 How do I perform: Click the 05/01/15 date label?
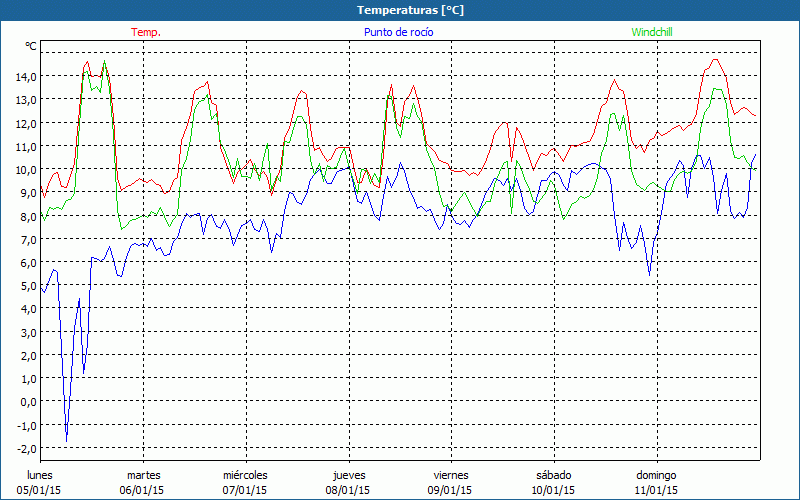[40, 490]
